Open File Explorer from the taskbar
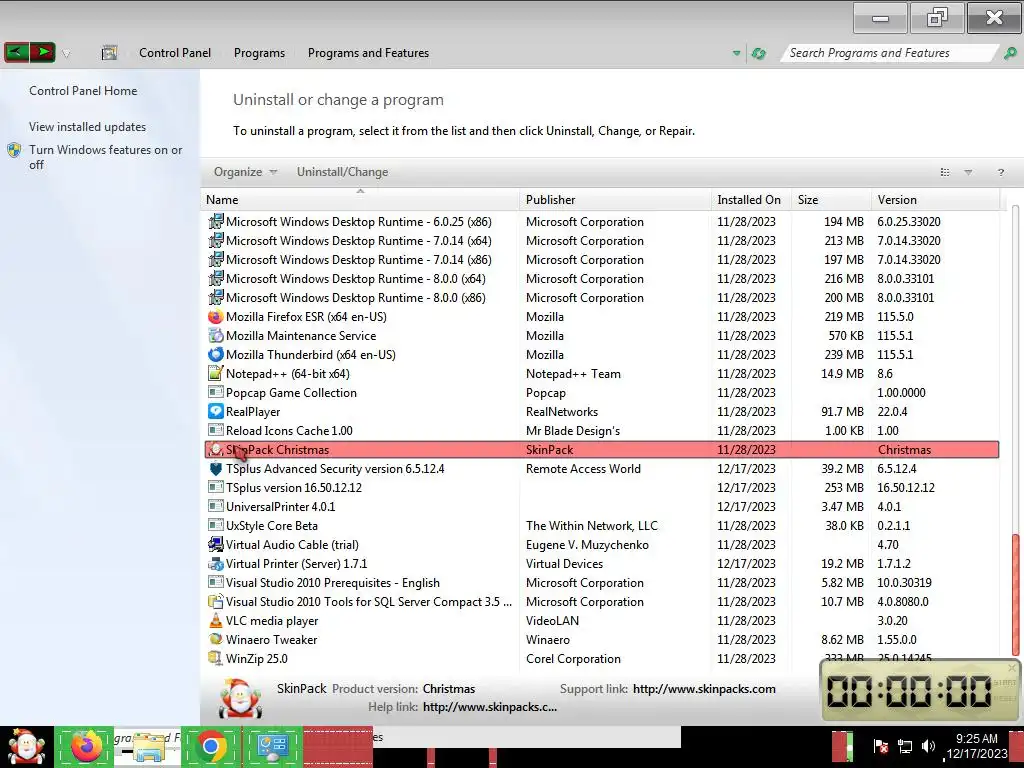1024x768 pixels. (148, 747)
